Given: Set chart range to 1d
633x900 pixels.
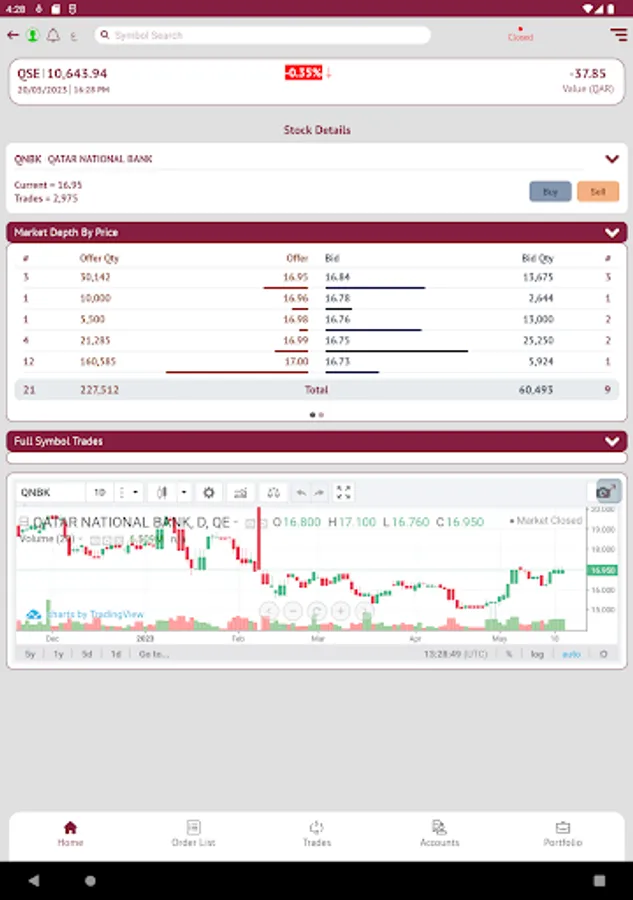Looking at the screenshot, I should [115, 654].
